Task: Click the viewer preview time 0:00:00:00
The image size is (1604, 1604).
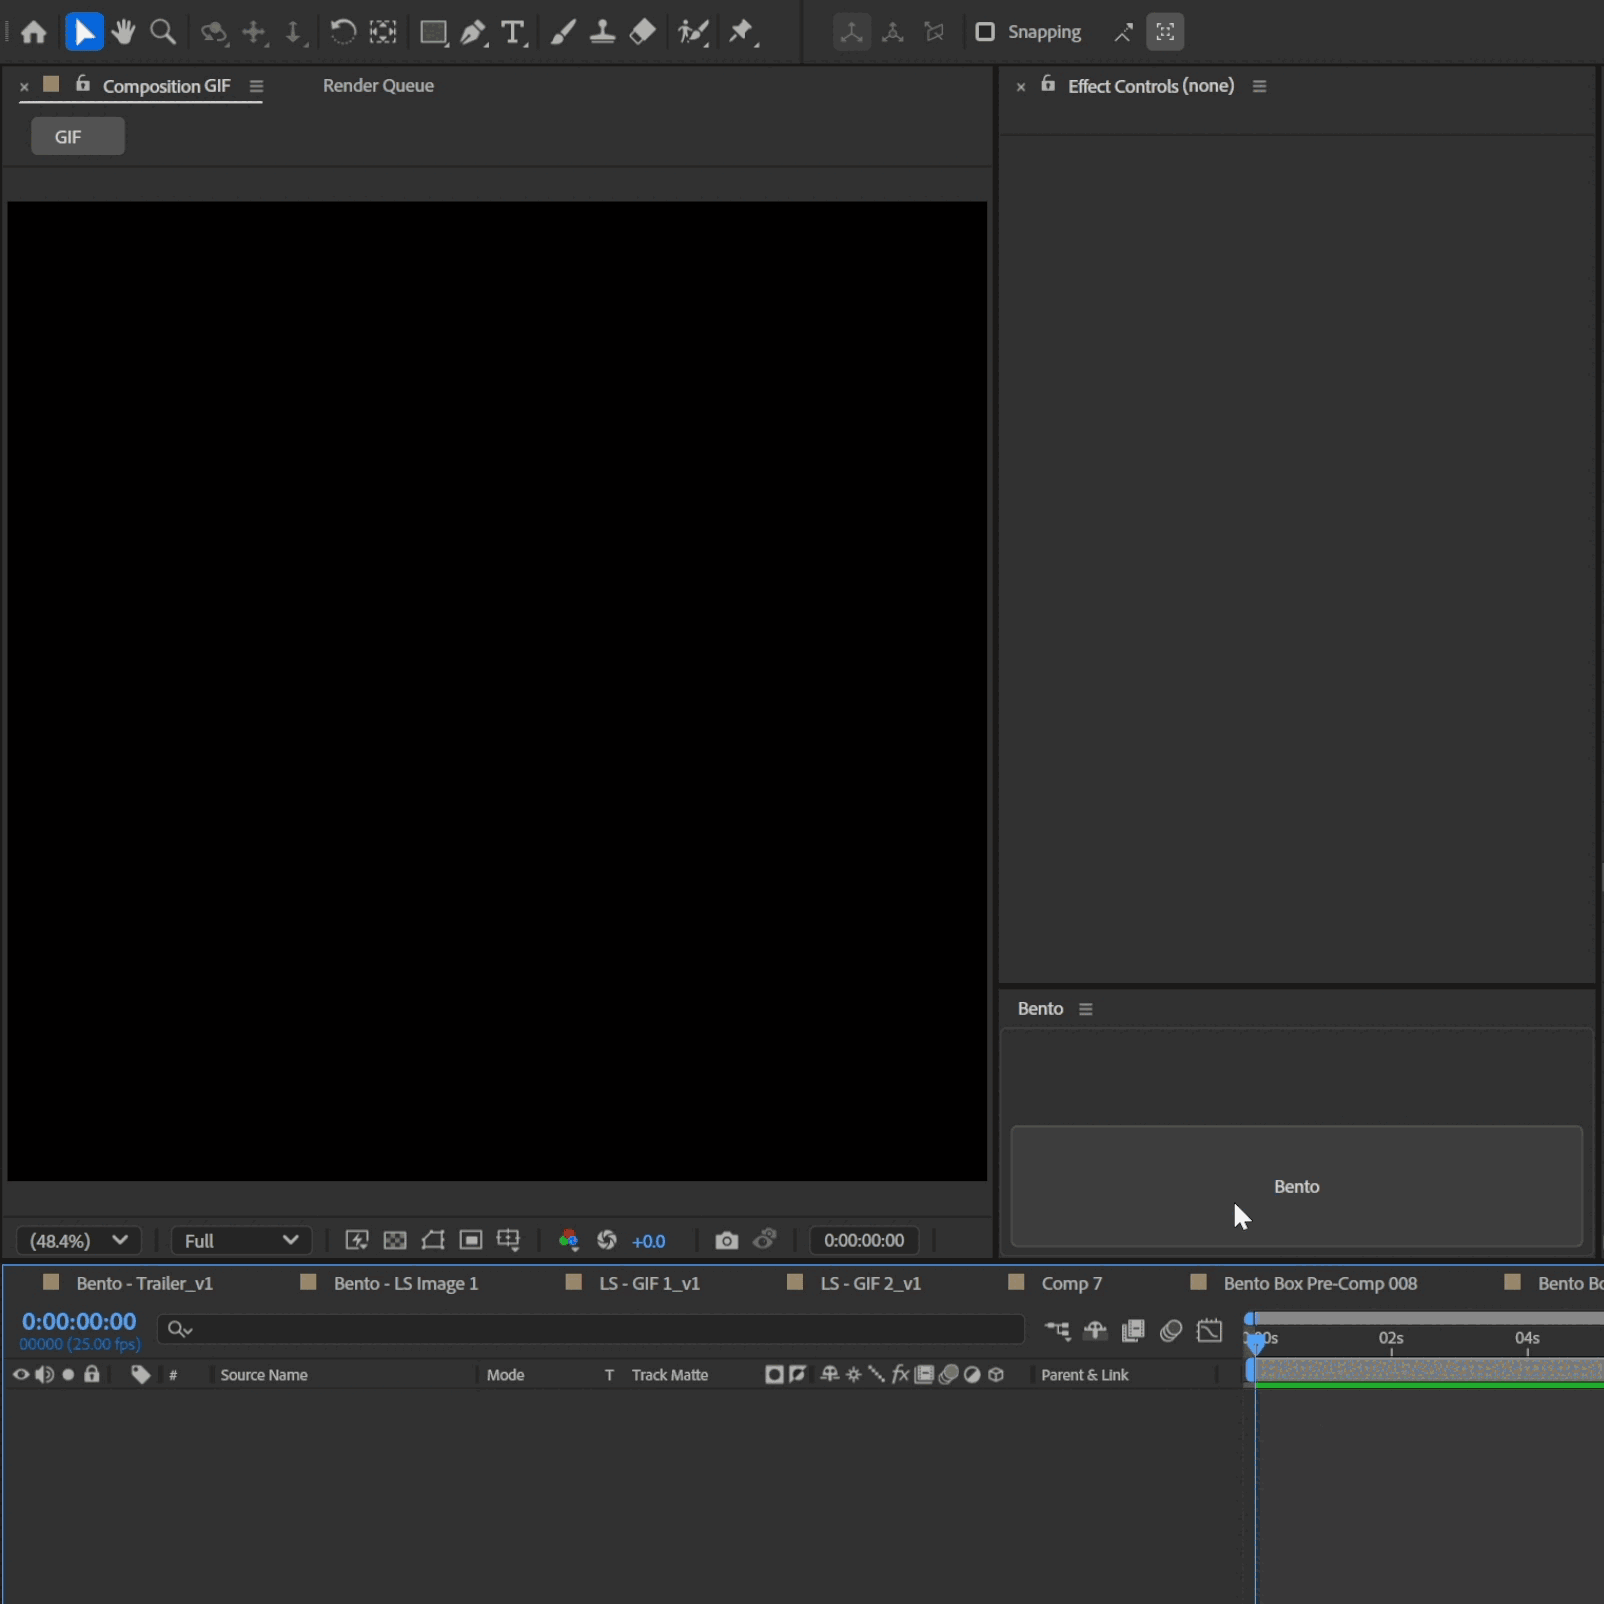Action: (864, 1240)
